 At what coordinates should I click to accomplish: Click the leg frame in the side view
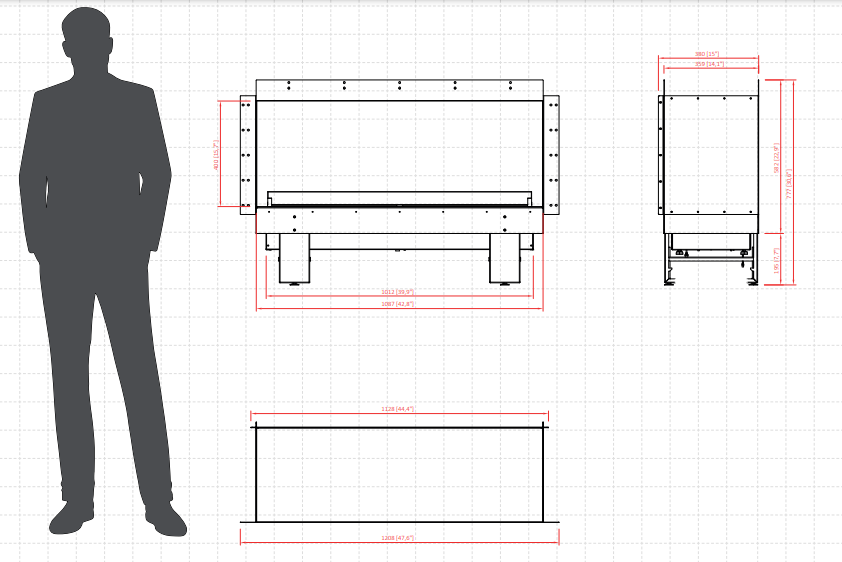coord(711,259)
